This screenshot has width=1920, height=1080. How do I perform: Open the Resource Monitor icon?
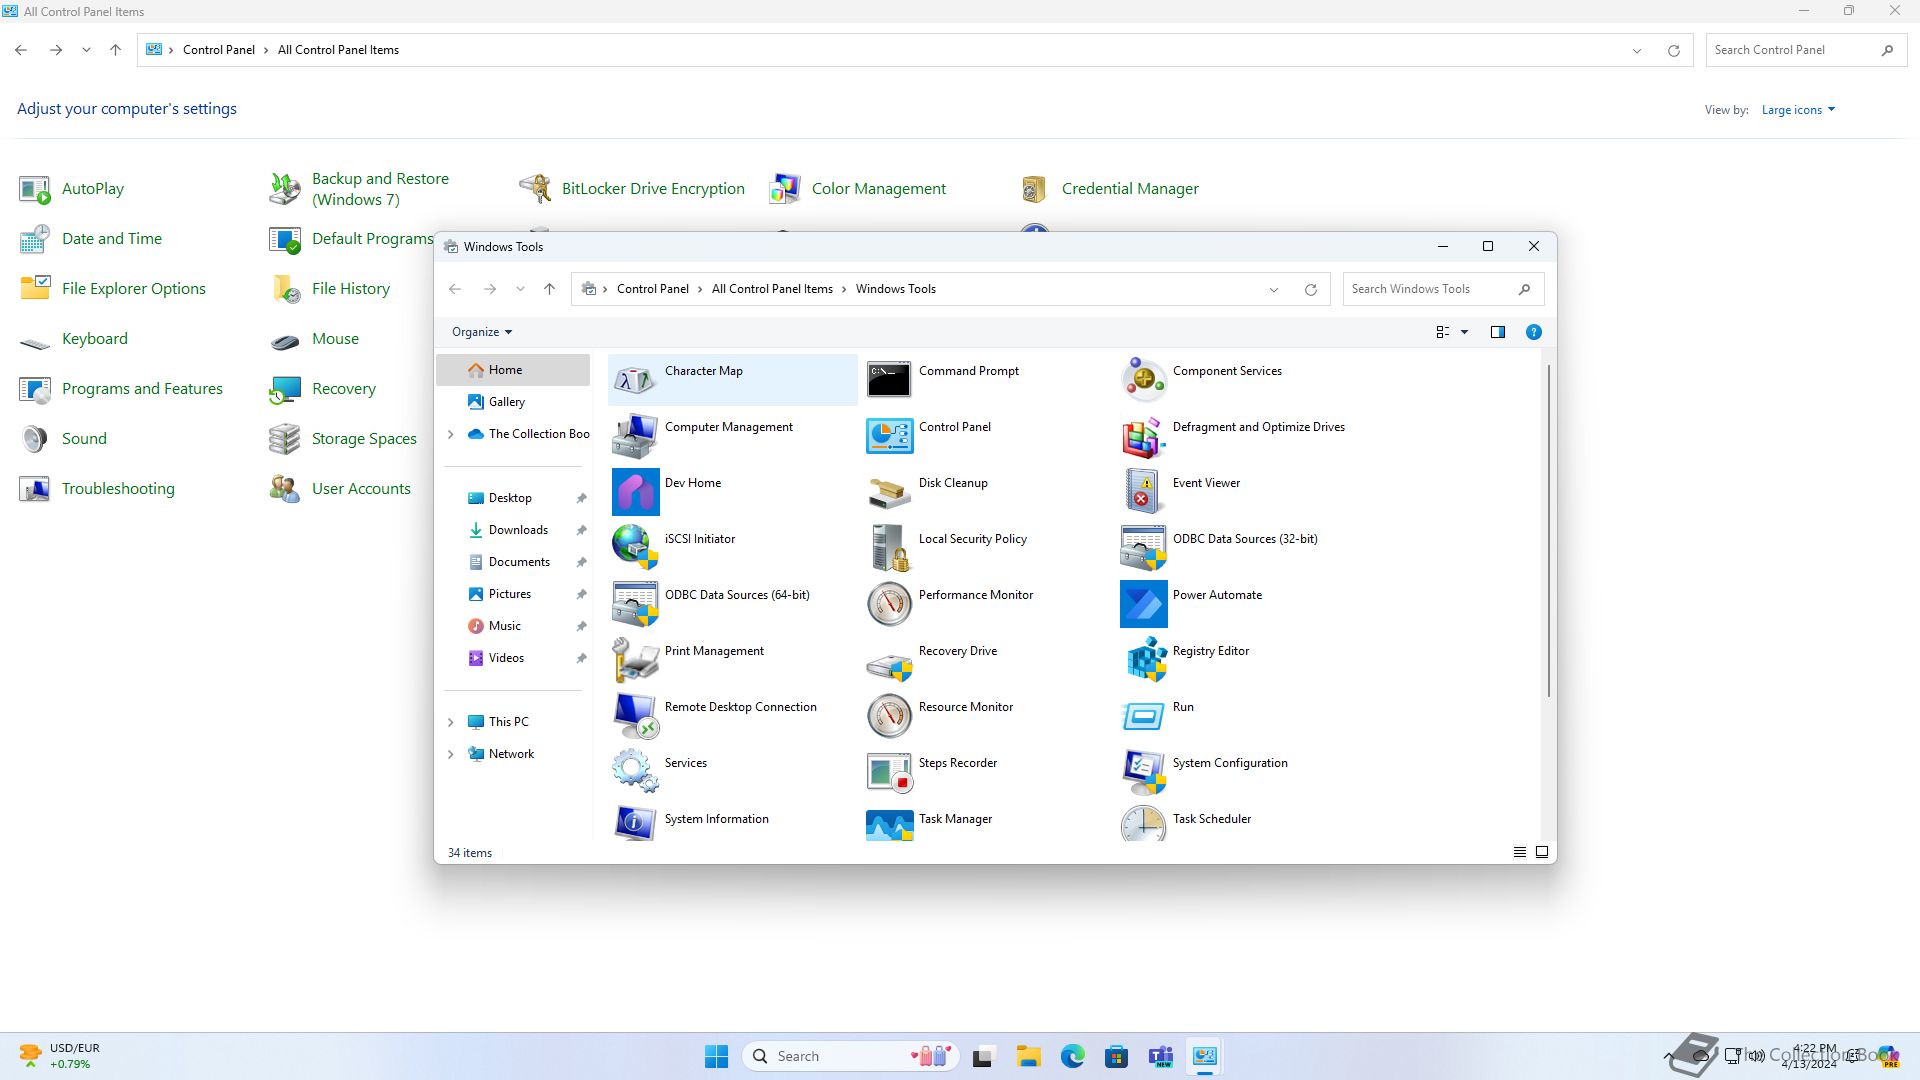click(889, 716)
